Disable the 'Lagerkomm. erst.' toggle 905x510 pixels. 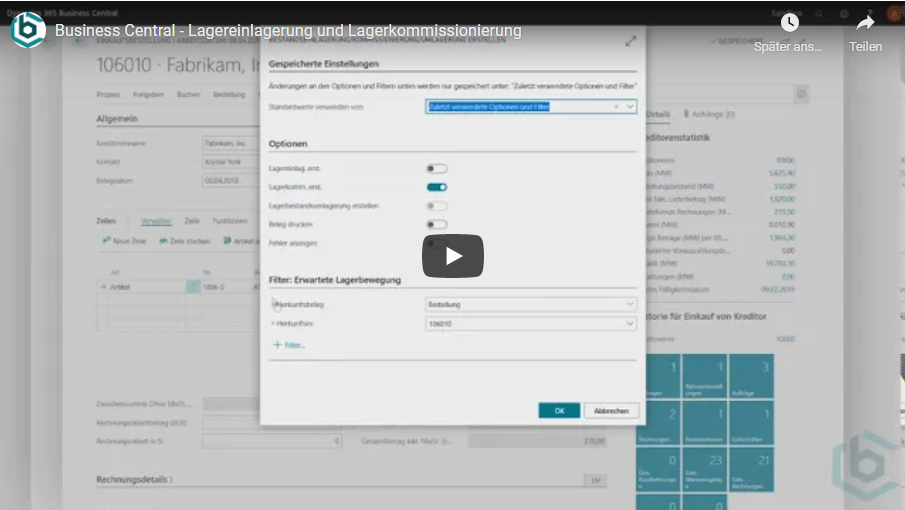pyautogui.click(x=436, y=187)
